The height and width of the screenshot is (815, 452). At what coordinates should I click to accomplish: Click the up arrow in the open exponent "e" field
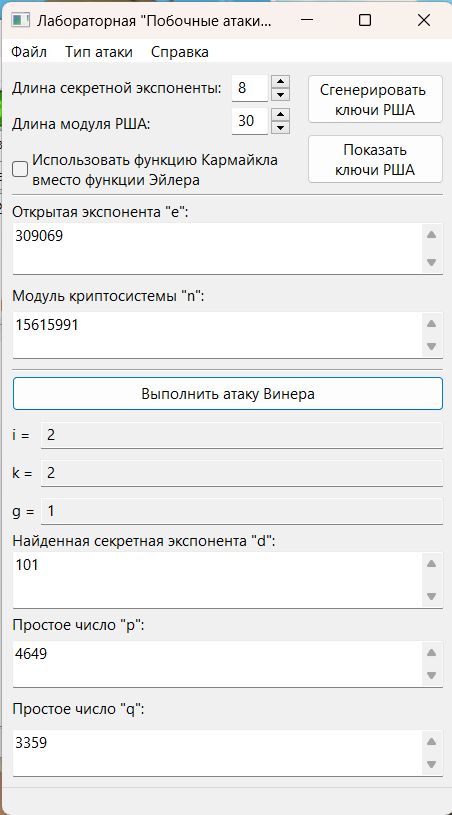pyautogui.click(x=431, y=235)
